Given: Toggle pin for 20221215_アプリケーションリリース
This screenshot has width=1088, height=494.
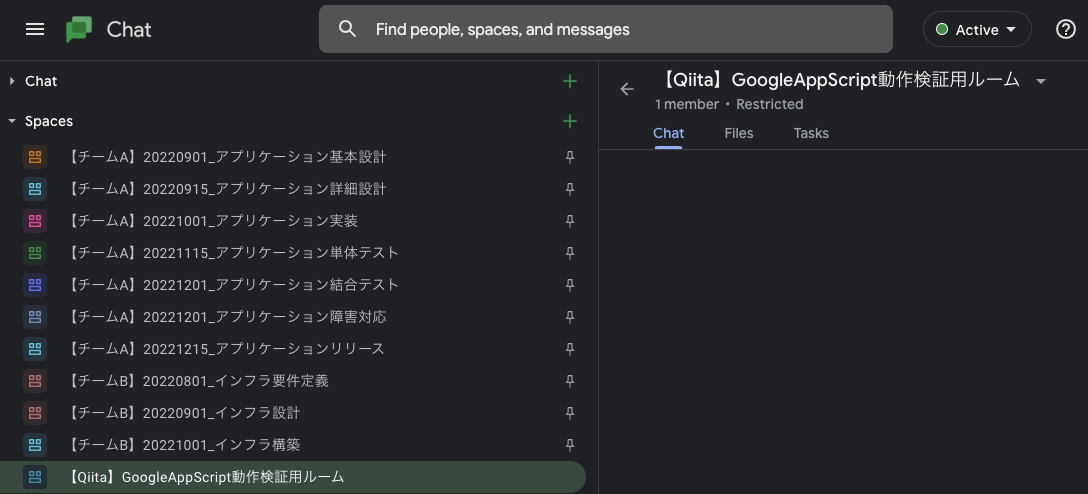Looking at the screenshot, I should (570, 349).
